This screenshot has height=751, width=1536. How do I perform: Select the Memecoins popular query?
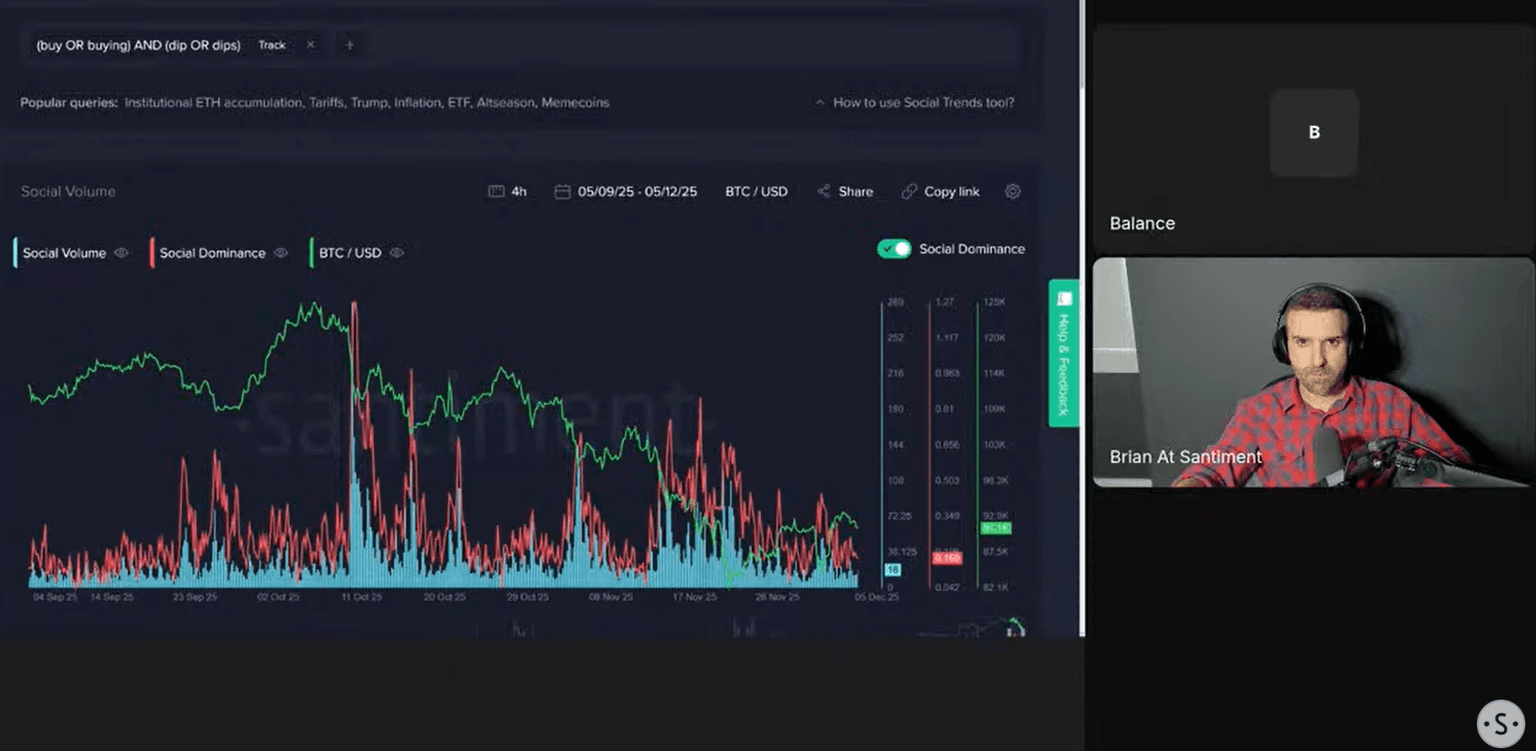pyautogui.click(x=575, y=102)
